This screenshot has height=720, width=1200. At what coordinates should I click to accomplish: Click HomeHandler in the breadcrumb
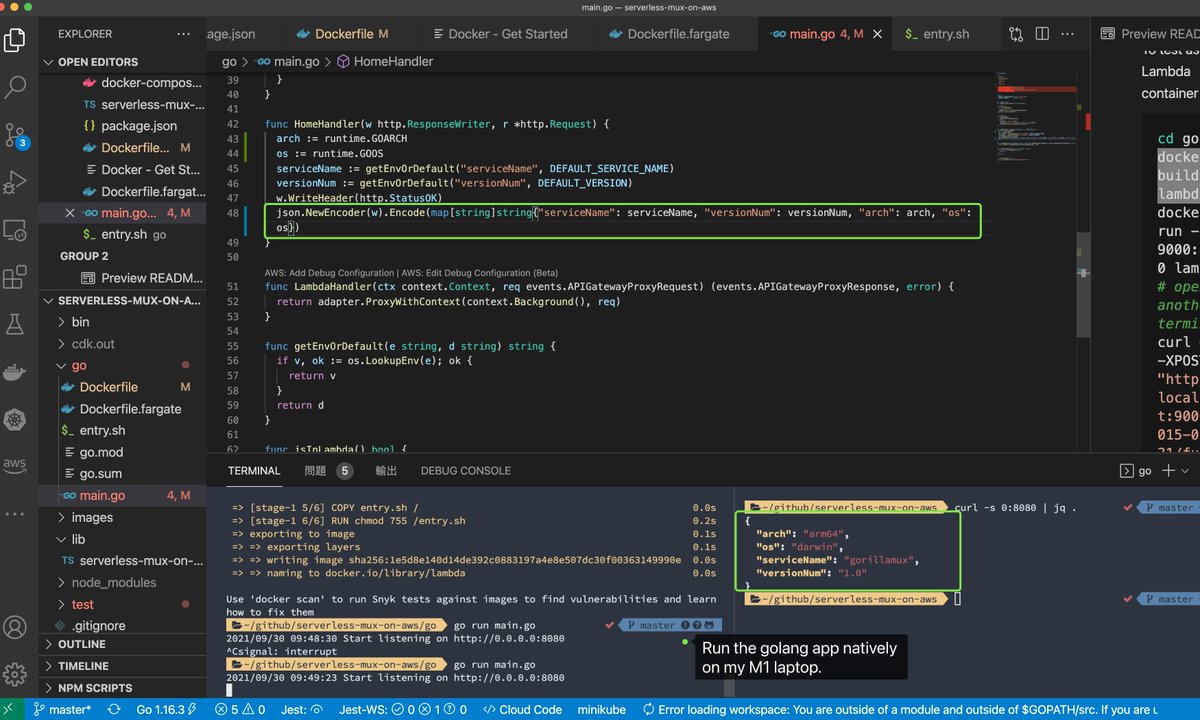[x=384, y=61]
